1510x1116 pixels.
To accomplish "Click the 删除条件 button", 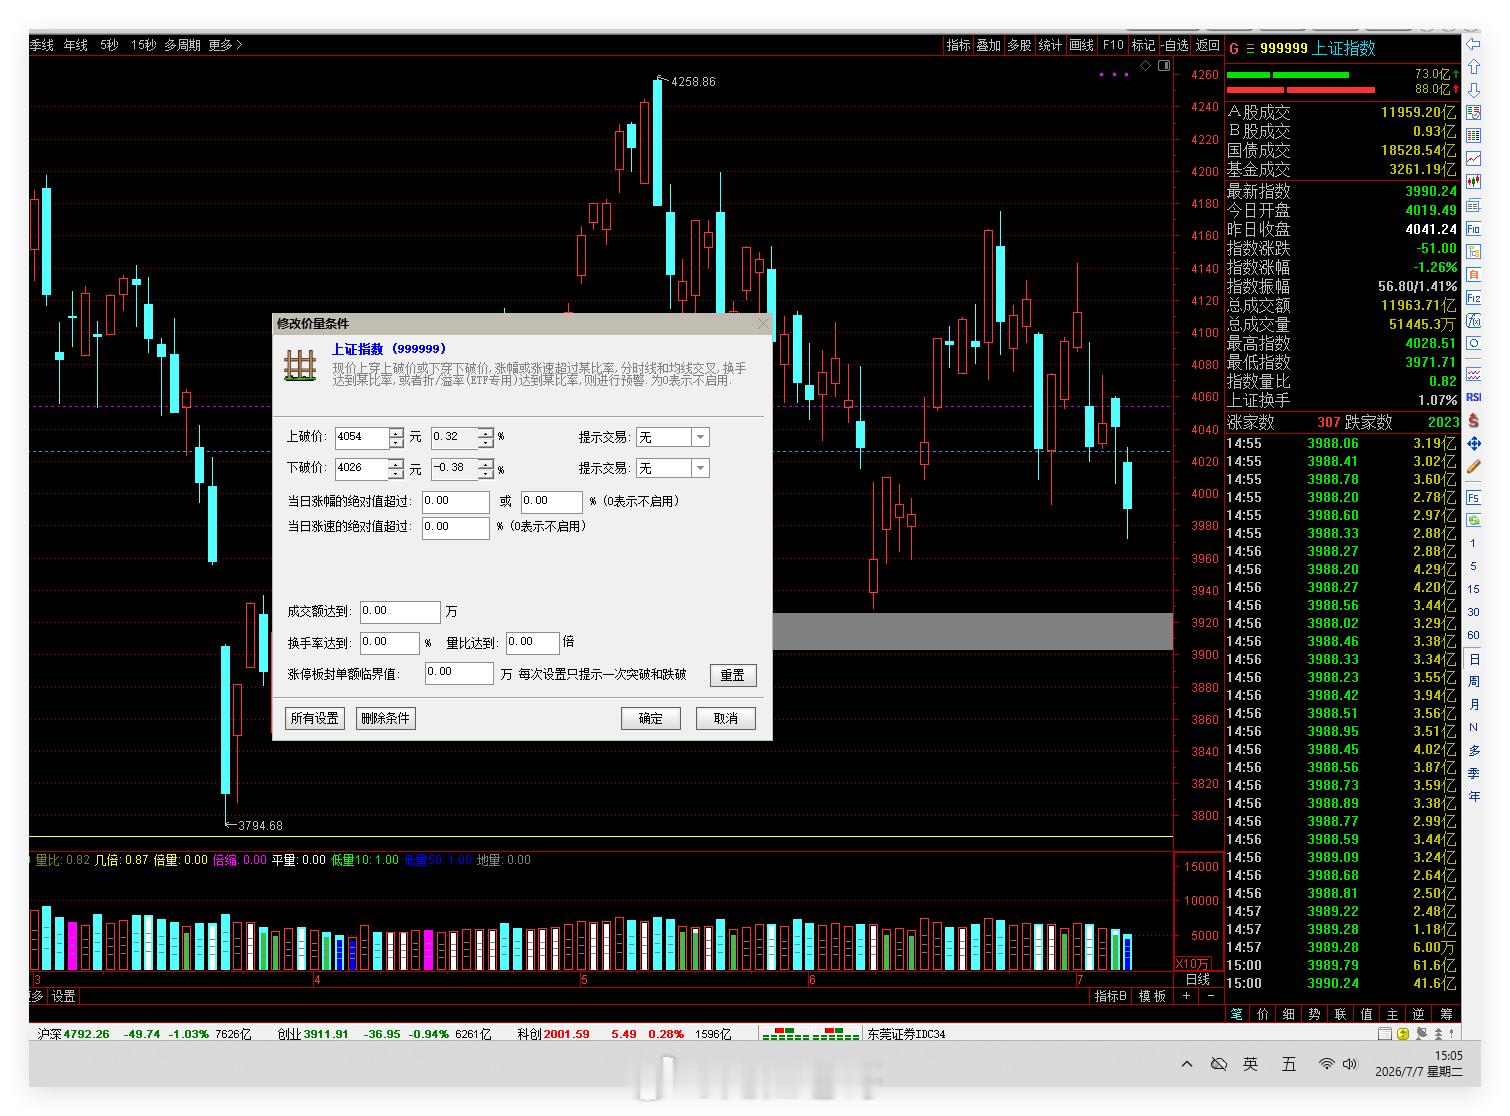I will (x=385, y=718).
